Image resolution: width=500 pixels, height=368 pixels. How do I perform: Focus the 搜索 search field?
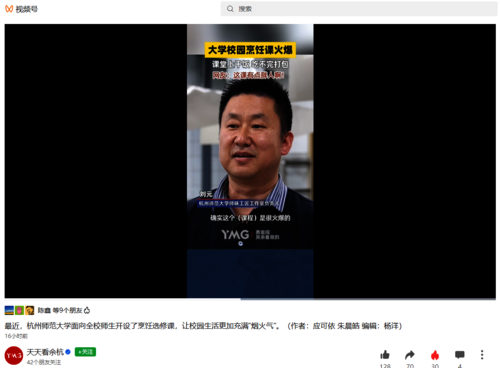coord(359,9)
